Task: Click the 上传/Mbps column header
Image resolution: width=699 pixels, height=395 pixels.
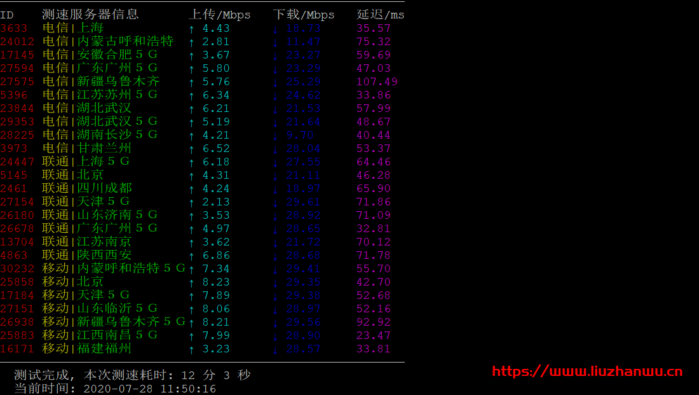Action: (x=220, y=15)
